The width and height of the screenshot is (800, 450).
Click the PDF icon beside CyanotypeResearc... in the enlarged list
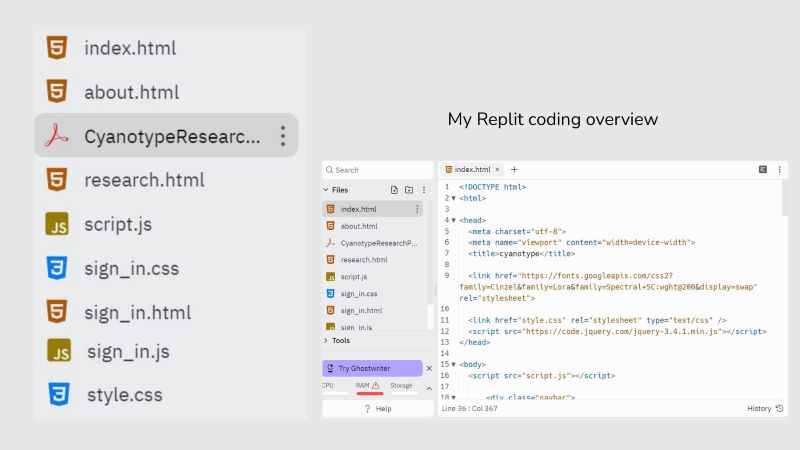(x=56, y=136)
